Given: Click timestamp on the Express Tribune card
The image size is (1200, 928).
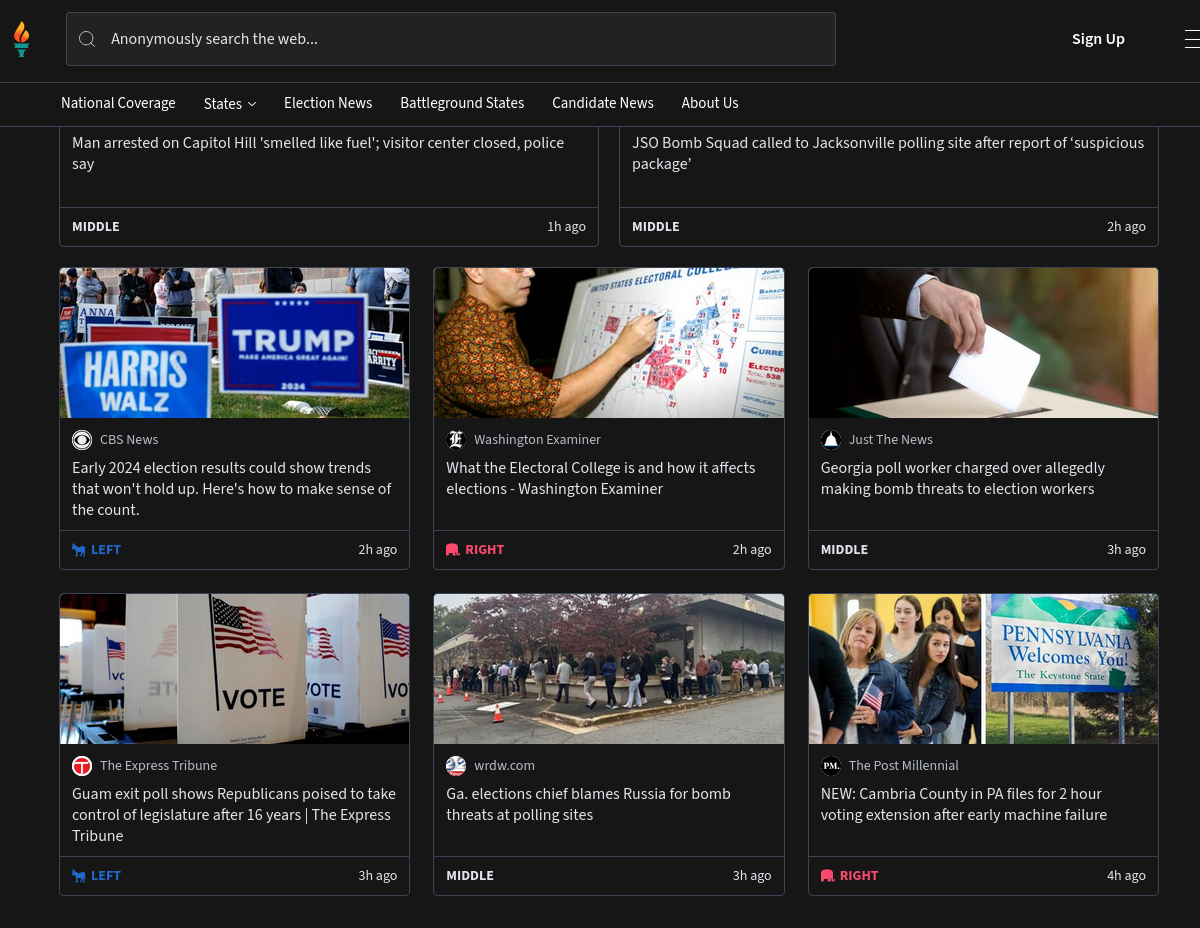Looking at the screenshot, I should (x=378, y=876).
